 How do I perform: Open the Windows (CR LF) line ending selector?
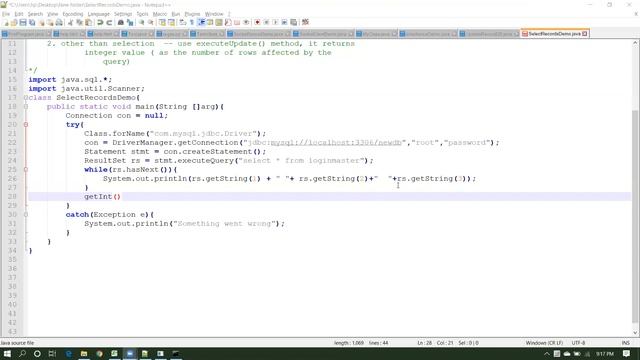[544, 343]
